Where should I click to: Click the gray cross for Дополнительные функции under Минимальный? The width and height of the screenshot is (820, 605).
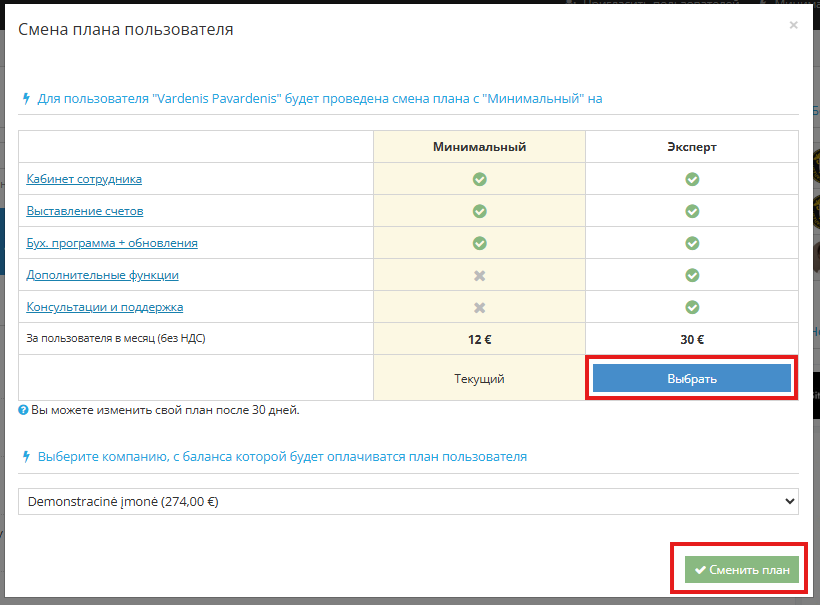coord(479,275)
